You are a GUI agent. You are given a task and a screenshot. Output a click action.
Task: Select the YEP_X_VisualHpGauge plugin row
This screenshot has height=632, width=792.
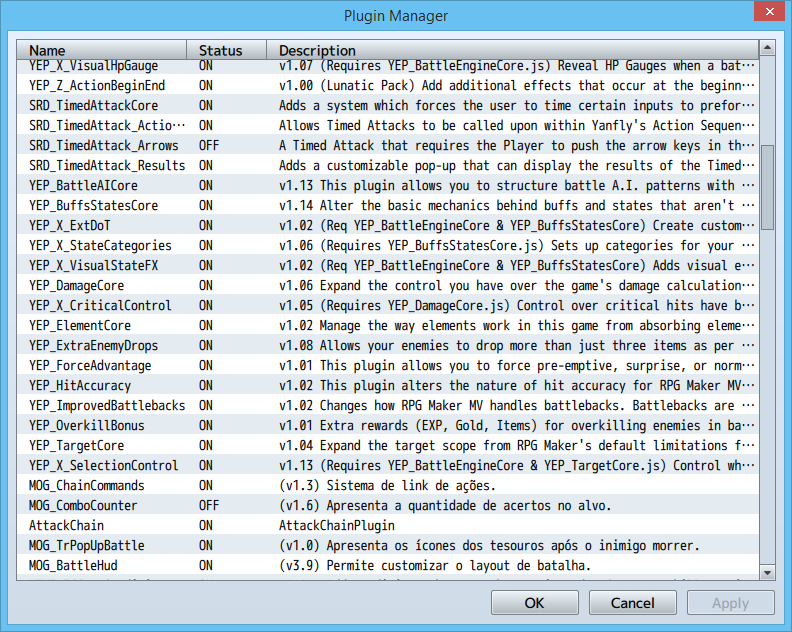(387, 66)
